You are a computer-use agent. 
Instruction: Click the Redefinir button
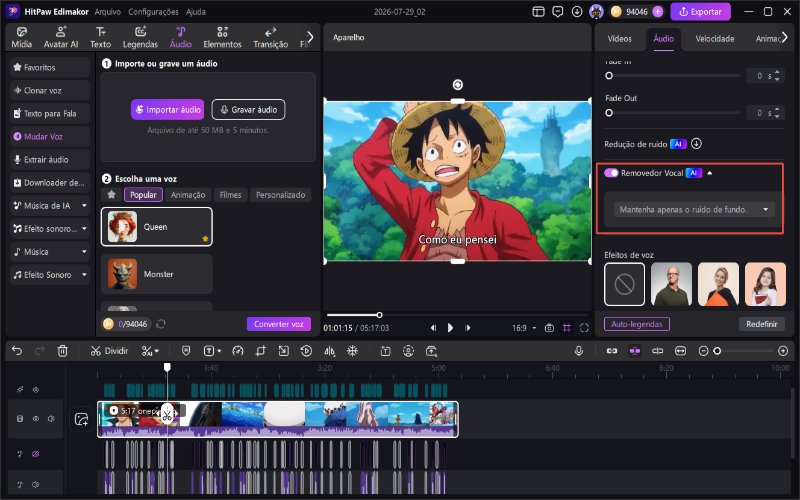click(761, 324)
